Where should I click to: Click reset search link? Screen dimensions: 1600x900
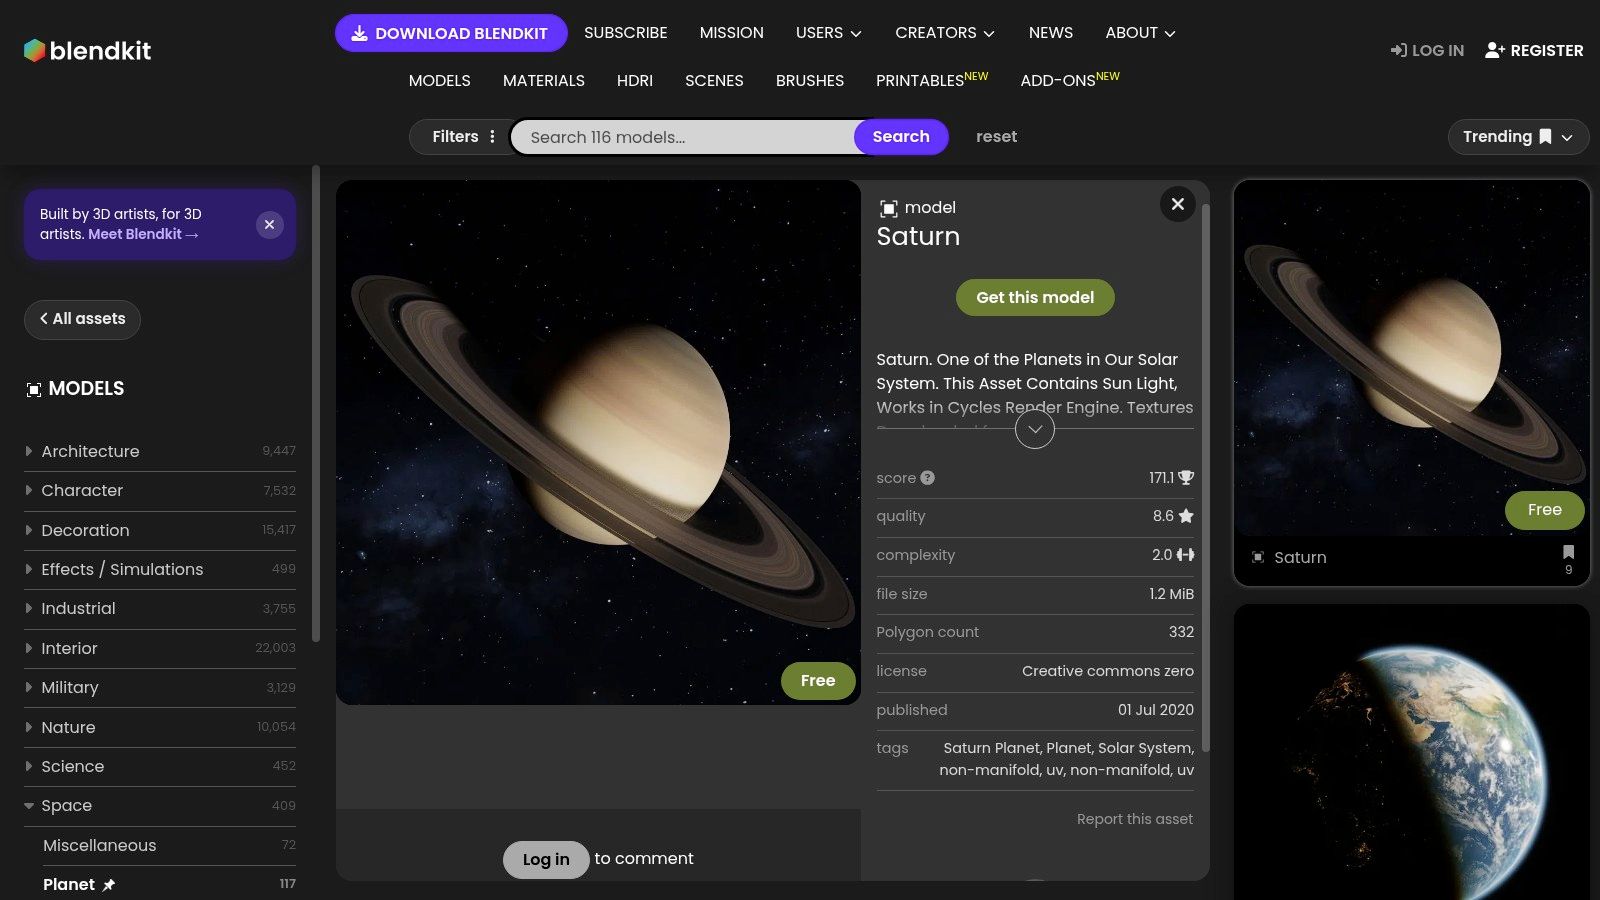[x=996, y=137]
